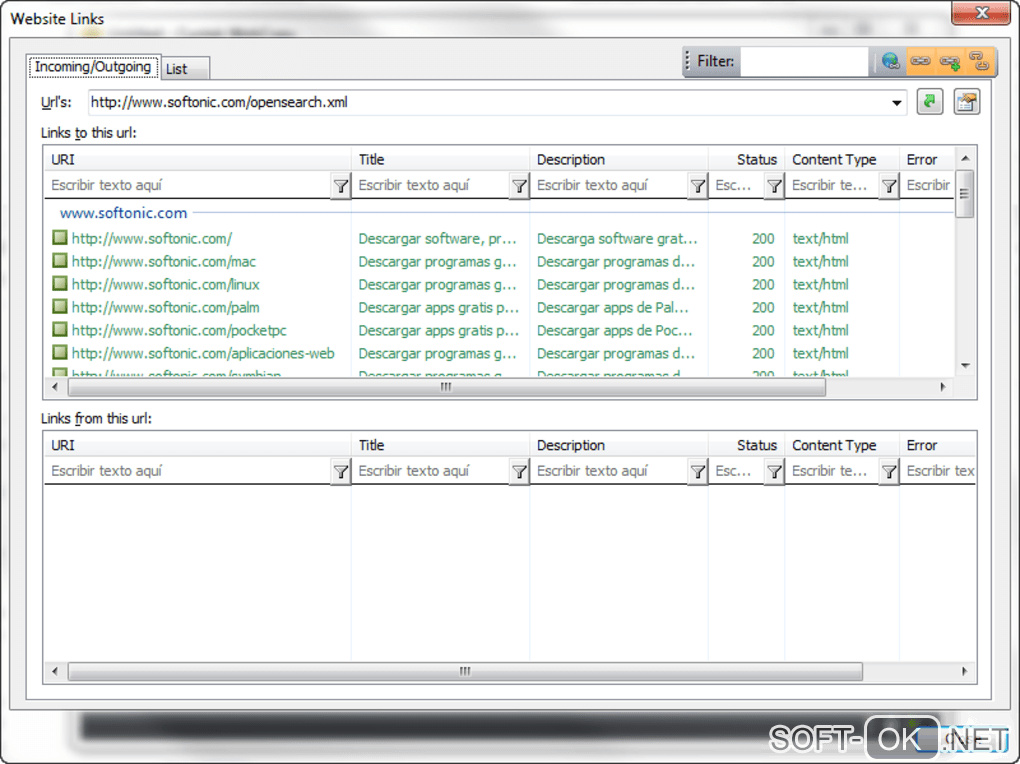Click green icon of softonic.com/mac row
1020x764 pixels.
click(x=60, y=260)
